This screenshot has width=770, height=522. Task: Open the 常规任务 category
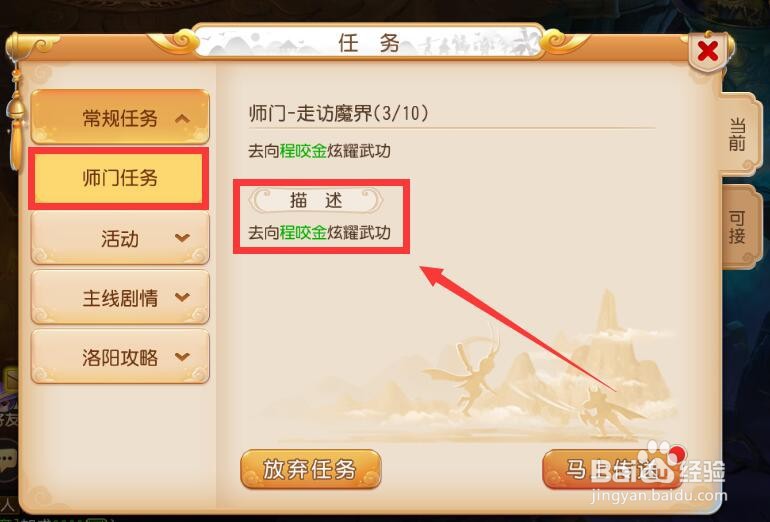click(120, 117)
